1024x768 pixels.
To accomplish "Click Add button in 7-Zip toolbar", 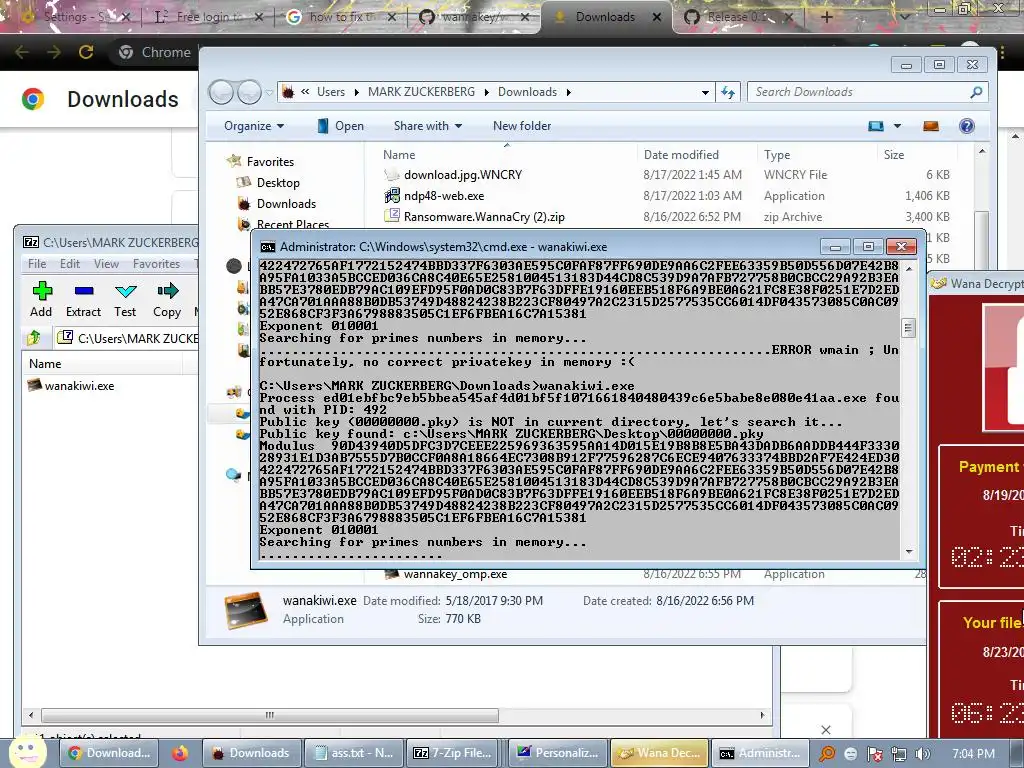I will coord(41,298).
